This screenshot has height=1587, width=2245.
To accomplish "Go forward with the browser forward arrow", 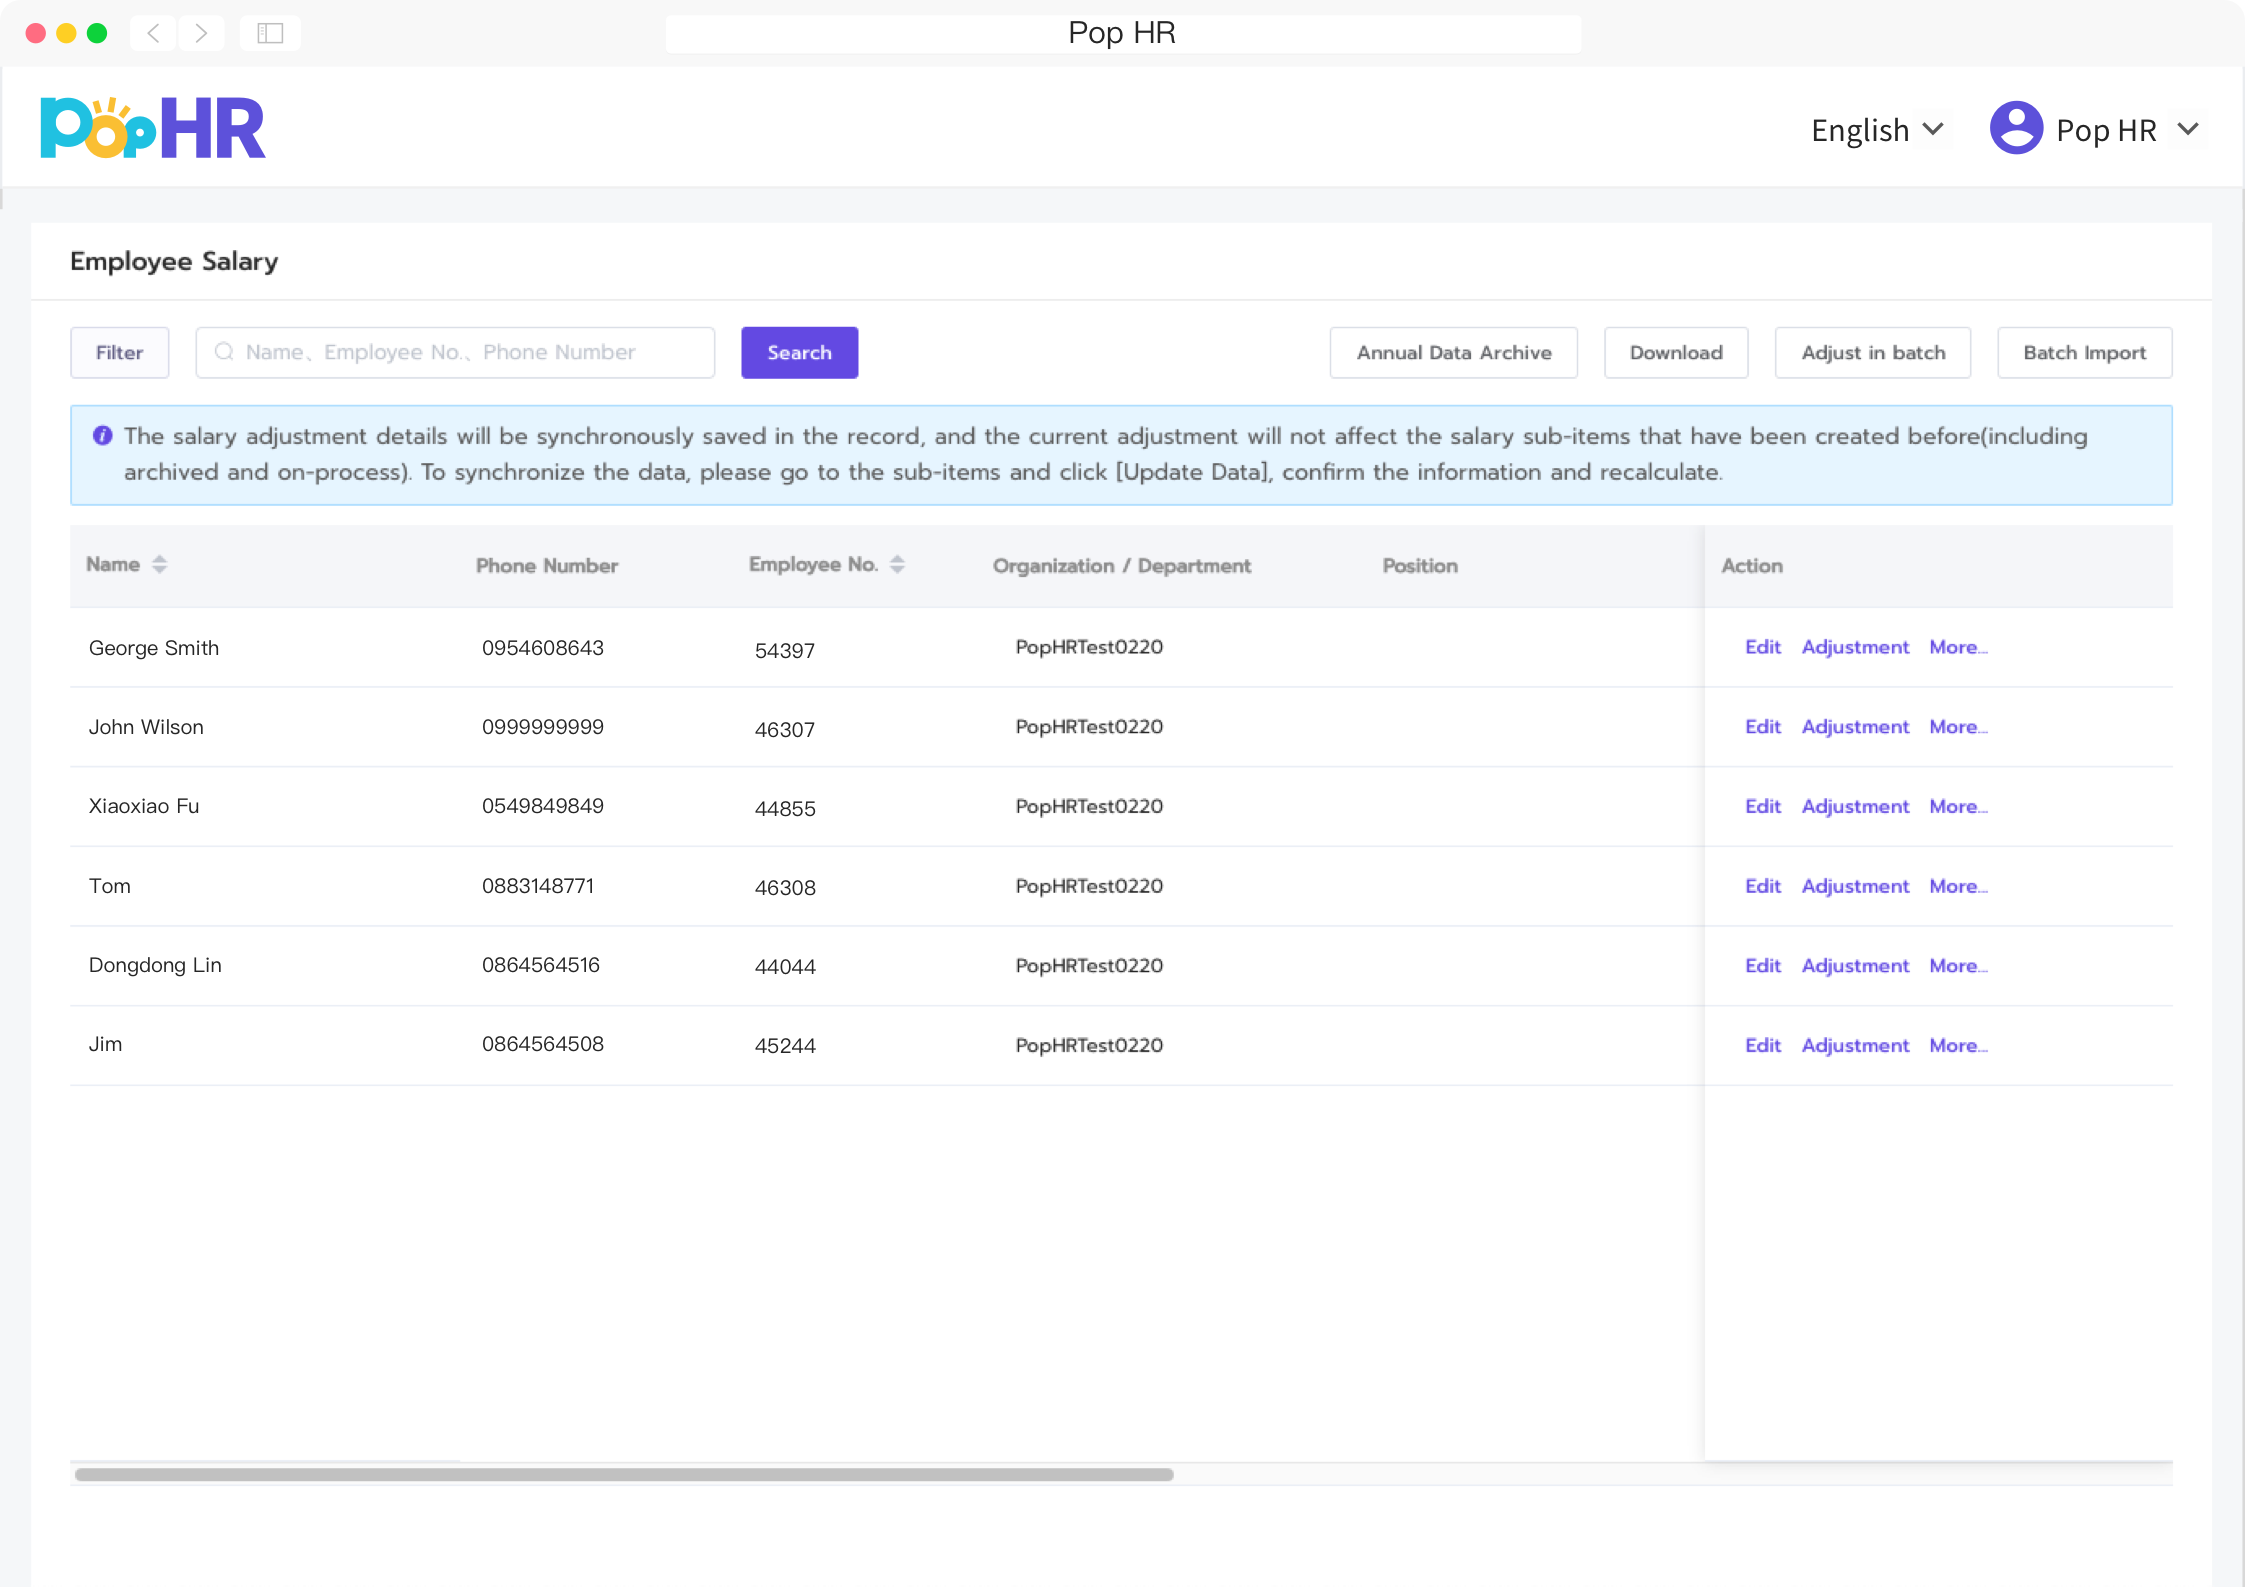I will click(201, 33).
